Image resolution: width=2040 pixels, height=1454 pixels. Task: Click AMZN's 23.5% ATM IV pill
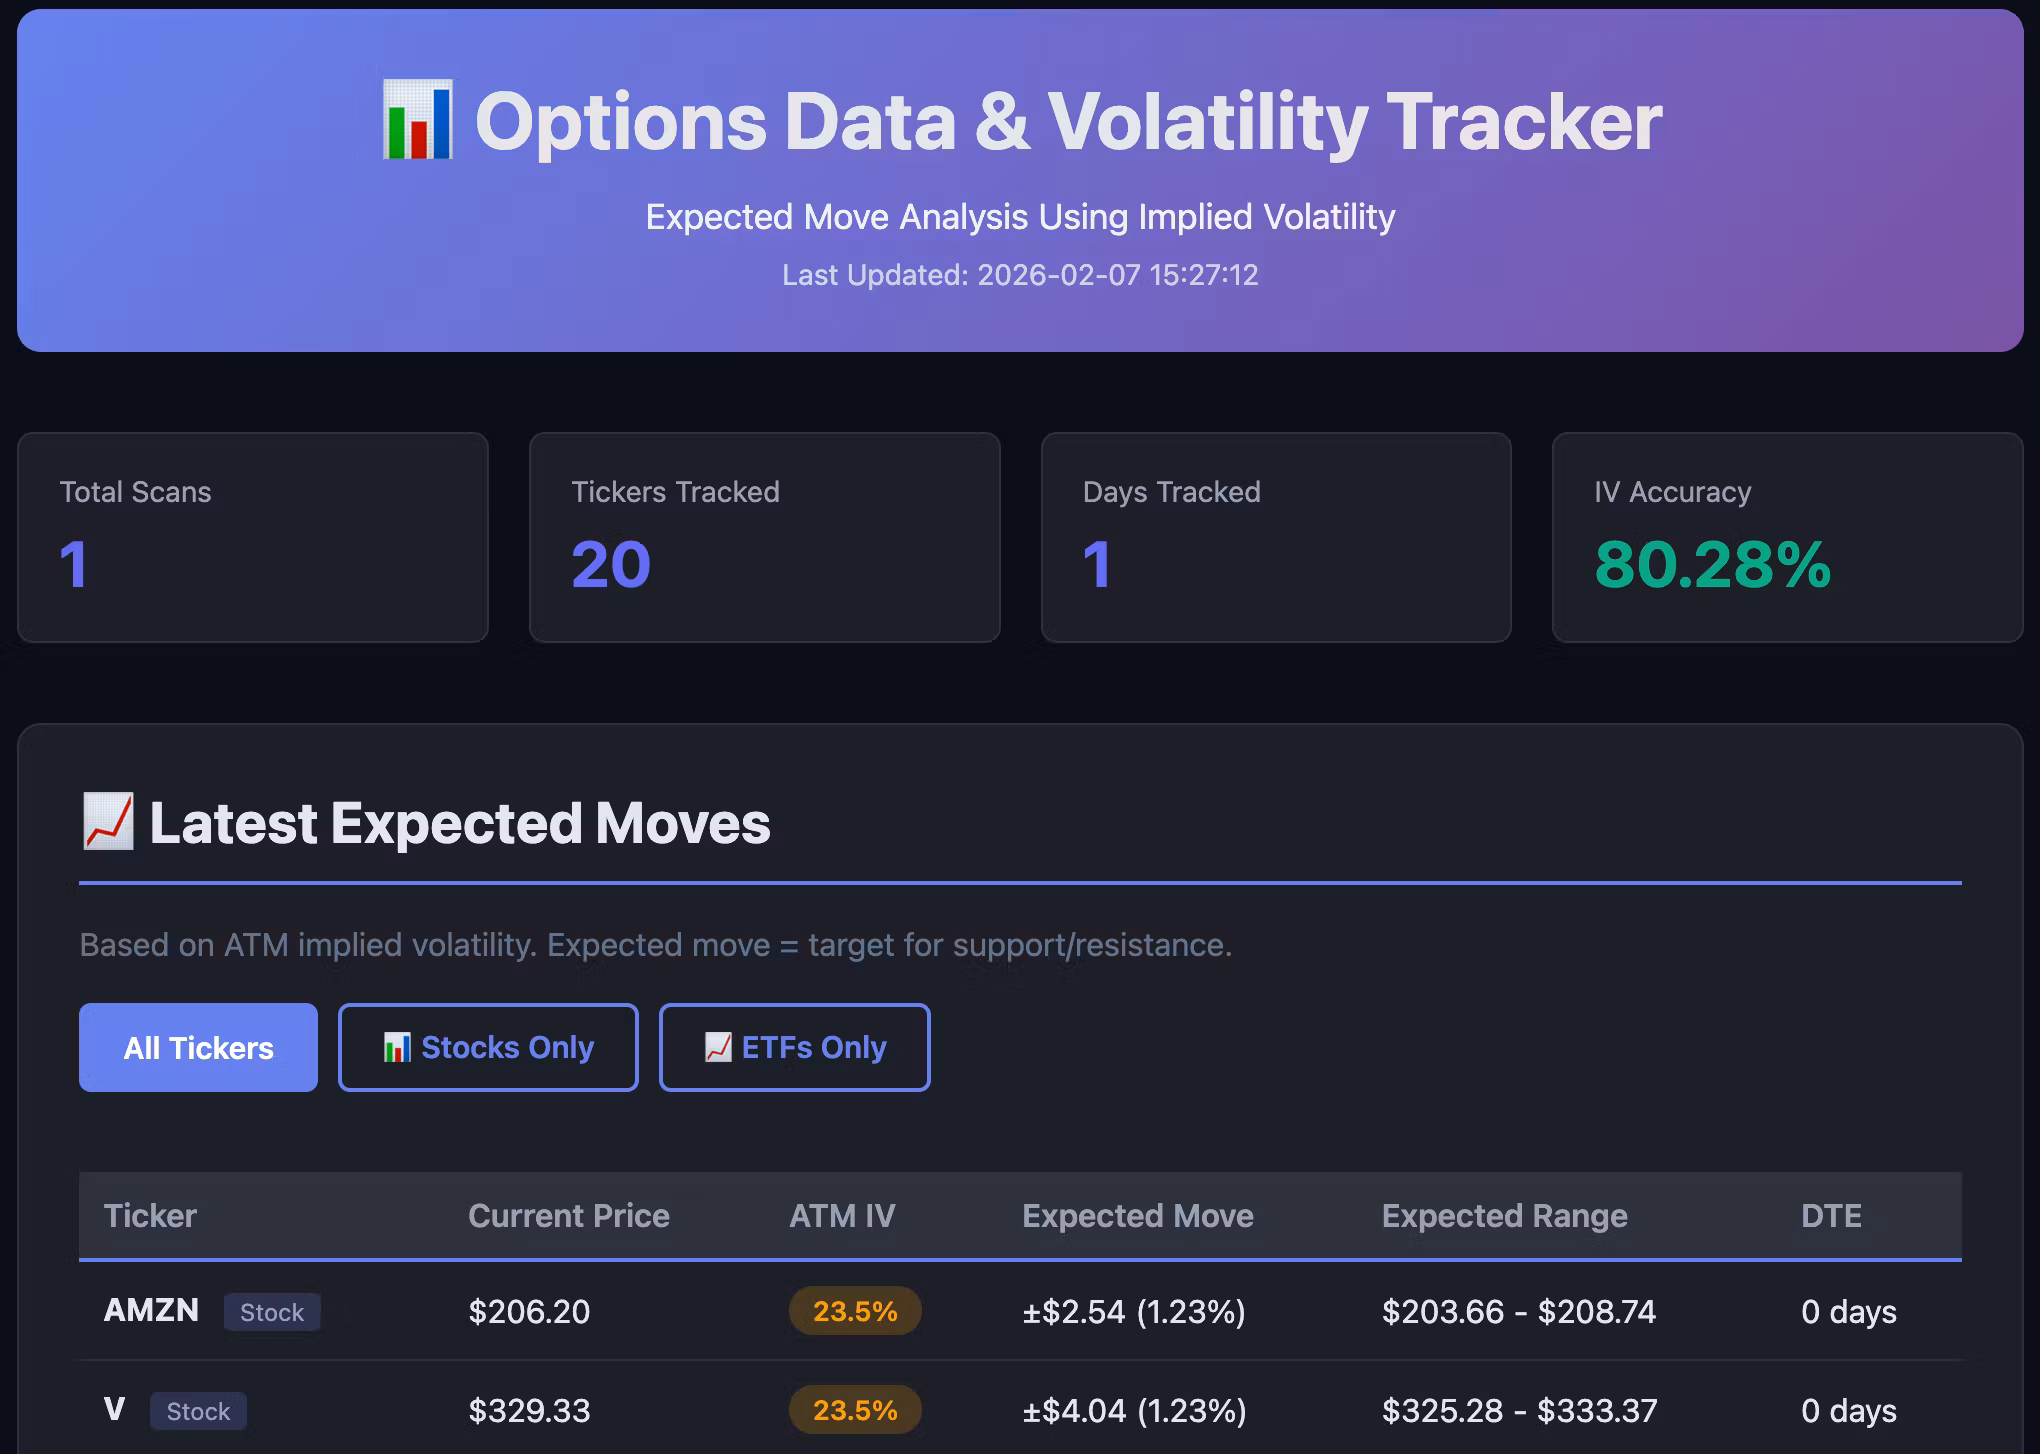(854, 1311)
